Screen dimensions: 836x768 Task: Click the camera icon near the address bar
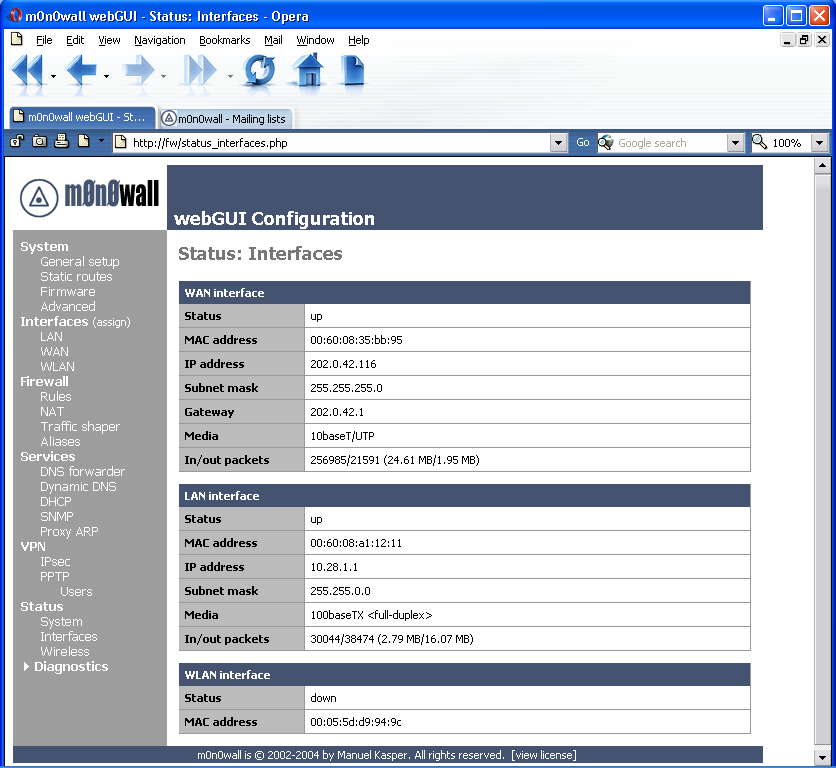[x=38, y=142]
